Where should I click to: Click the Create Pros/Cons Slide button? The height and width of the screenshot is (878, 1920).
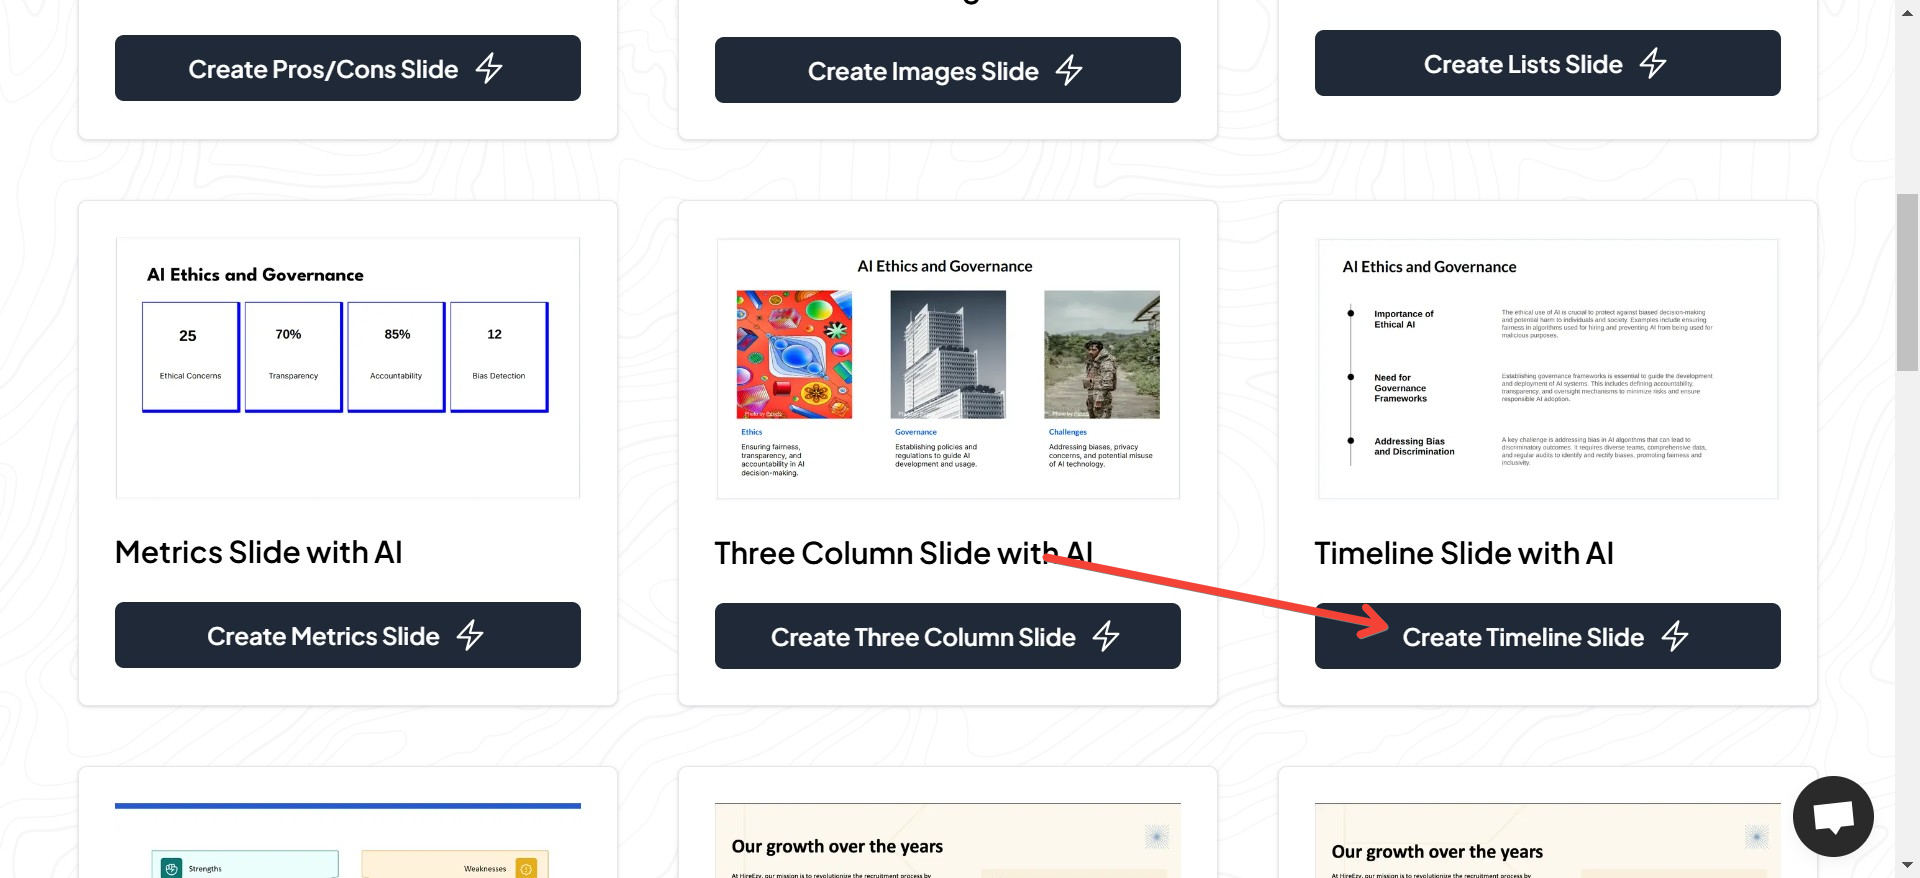click(x=347, y=68)
